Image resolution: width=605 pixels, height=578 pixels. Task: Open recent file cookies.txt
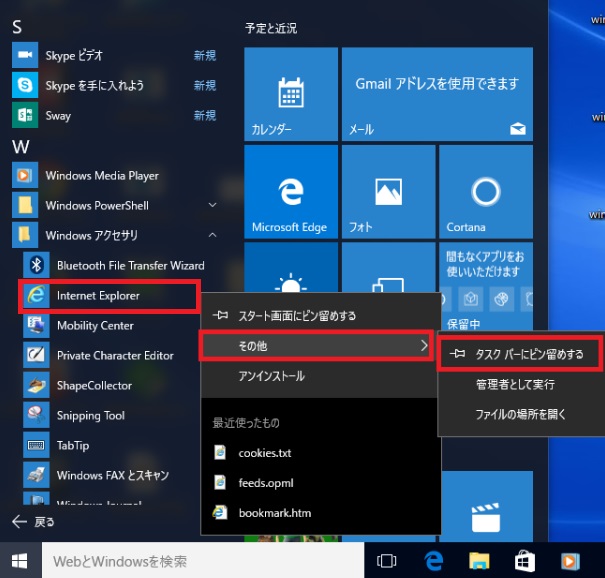pyautogui.click(x=321, y=453)
